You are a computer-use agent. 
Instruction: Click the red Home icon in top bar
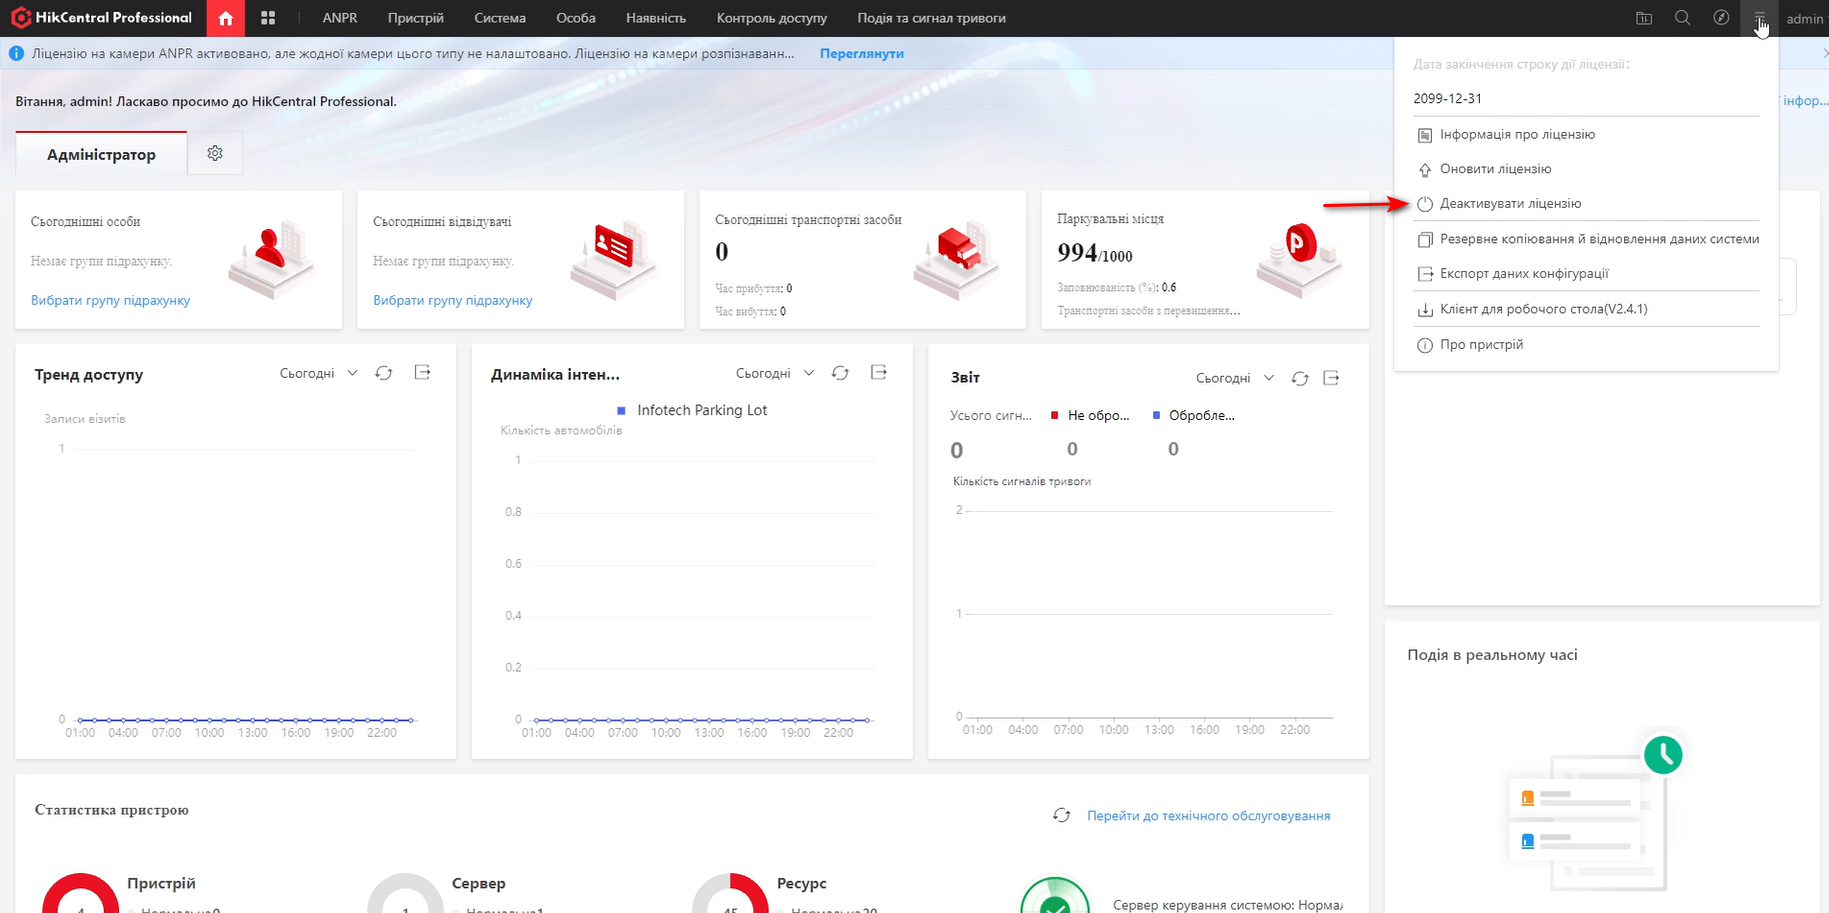pyautogui.click(x=225, y=18)
